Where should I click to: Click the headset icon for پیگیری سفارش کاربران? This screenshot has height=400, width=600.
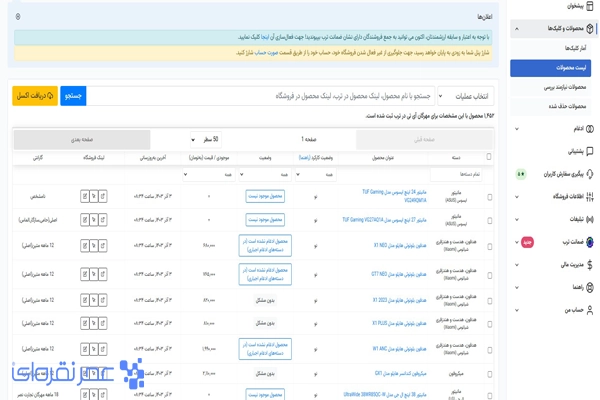click(590, 174)
